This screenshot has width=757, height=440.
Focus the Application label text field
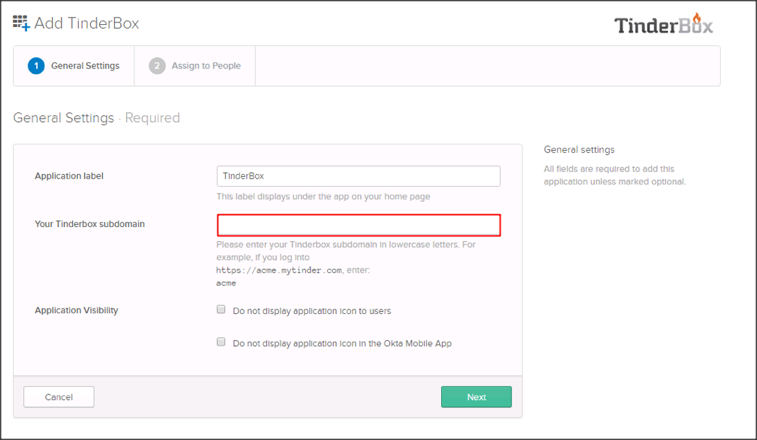point(358,176)
